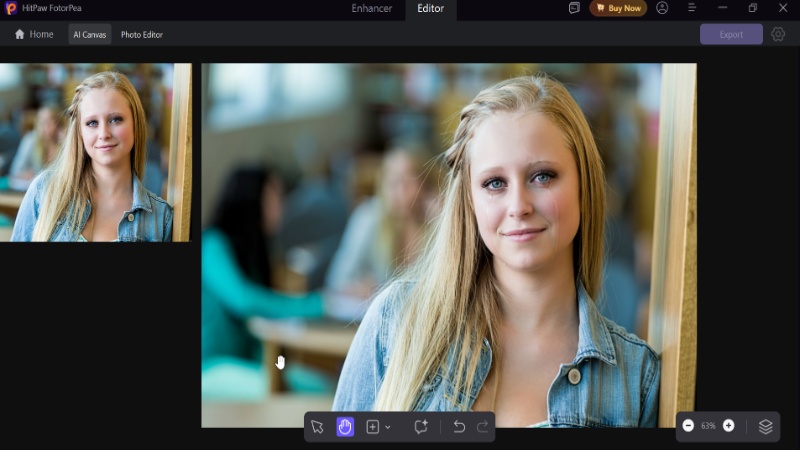
Task: Expand the add image dropdown arrow
Action: 388,427
